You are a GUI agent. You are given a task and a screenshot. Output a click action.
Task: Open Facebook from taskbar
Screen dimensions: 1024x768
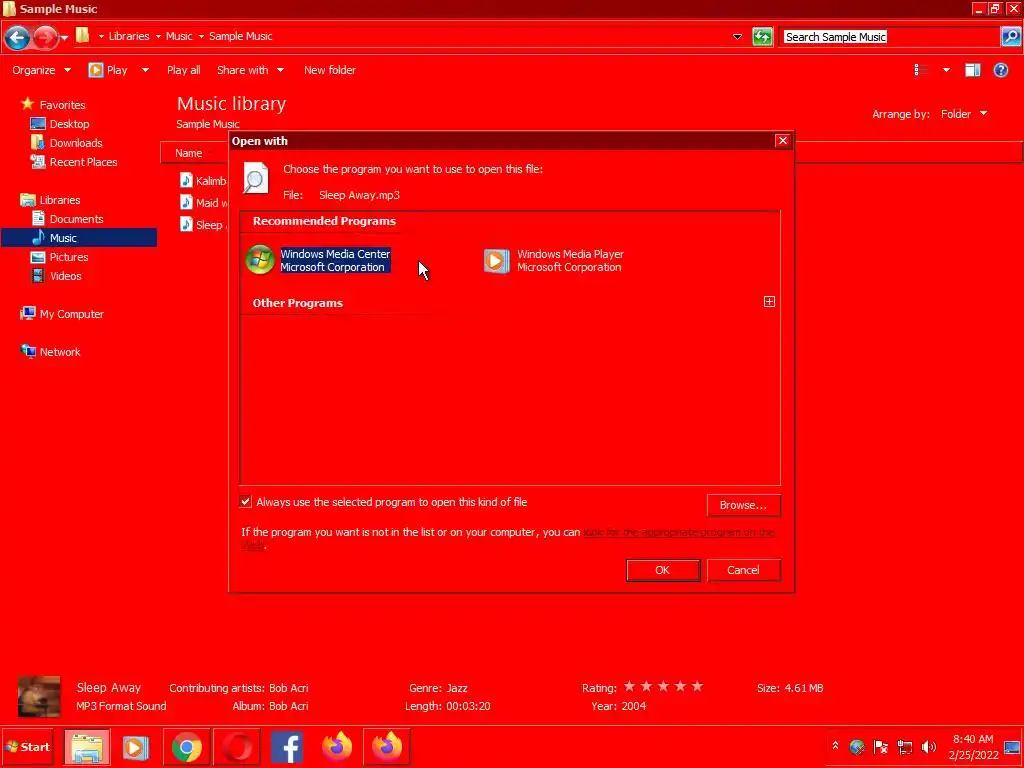pos(287,747)
